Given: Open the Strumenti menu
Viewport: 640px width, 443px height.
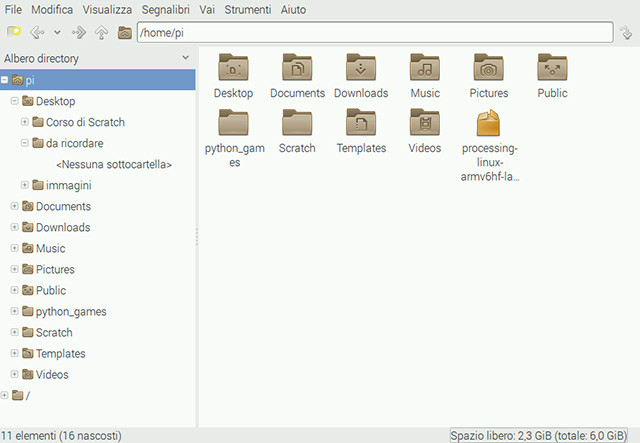Looking at the screenshot, I should pos(248,9).
